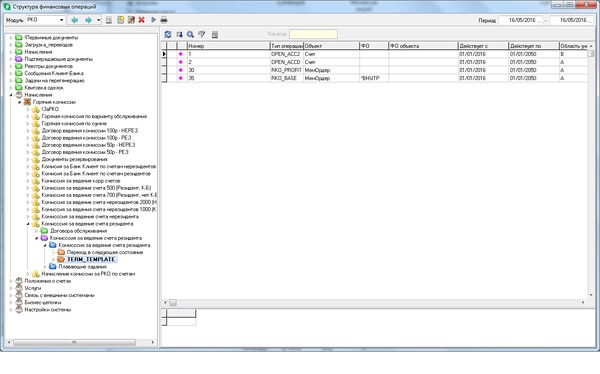
Task: Click the sort icon above the grid
Action: 179,34
